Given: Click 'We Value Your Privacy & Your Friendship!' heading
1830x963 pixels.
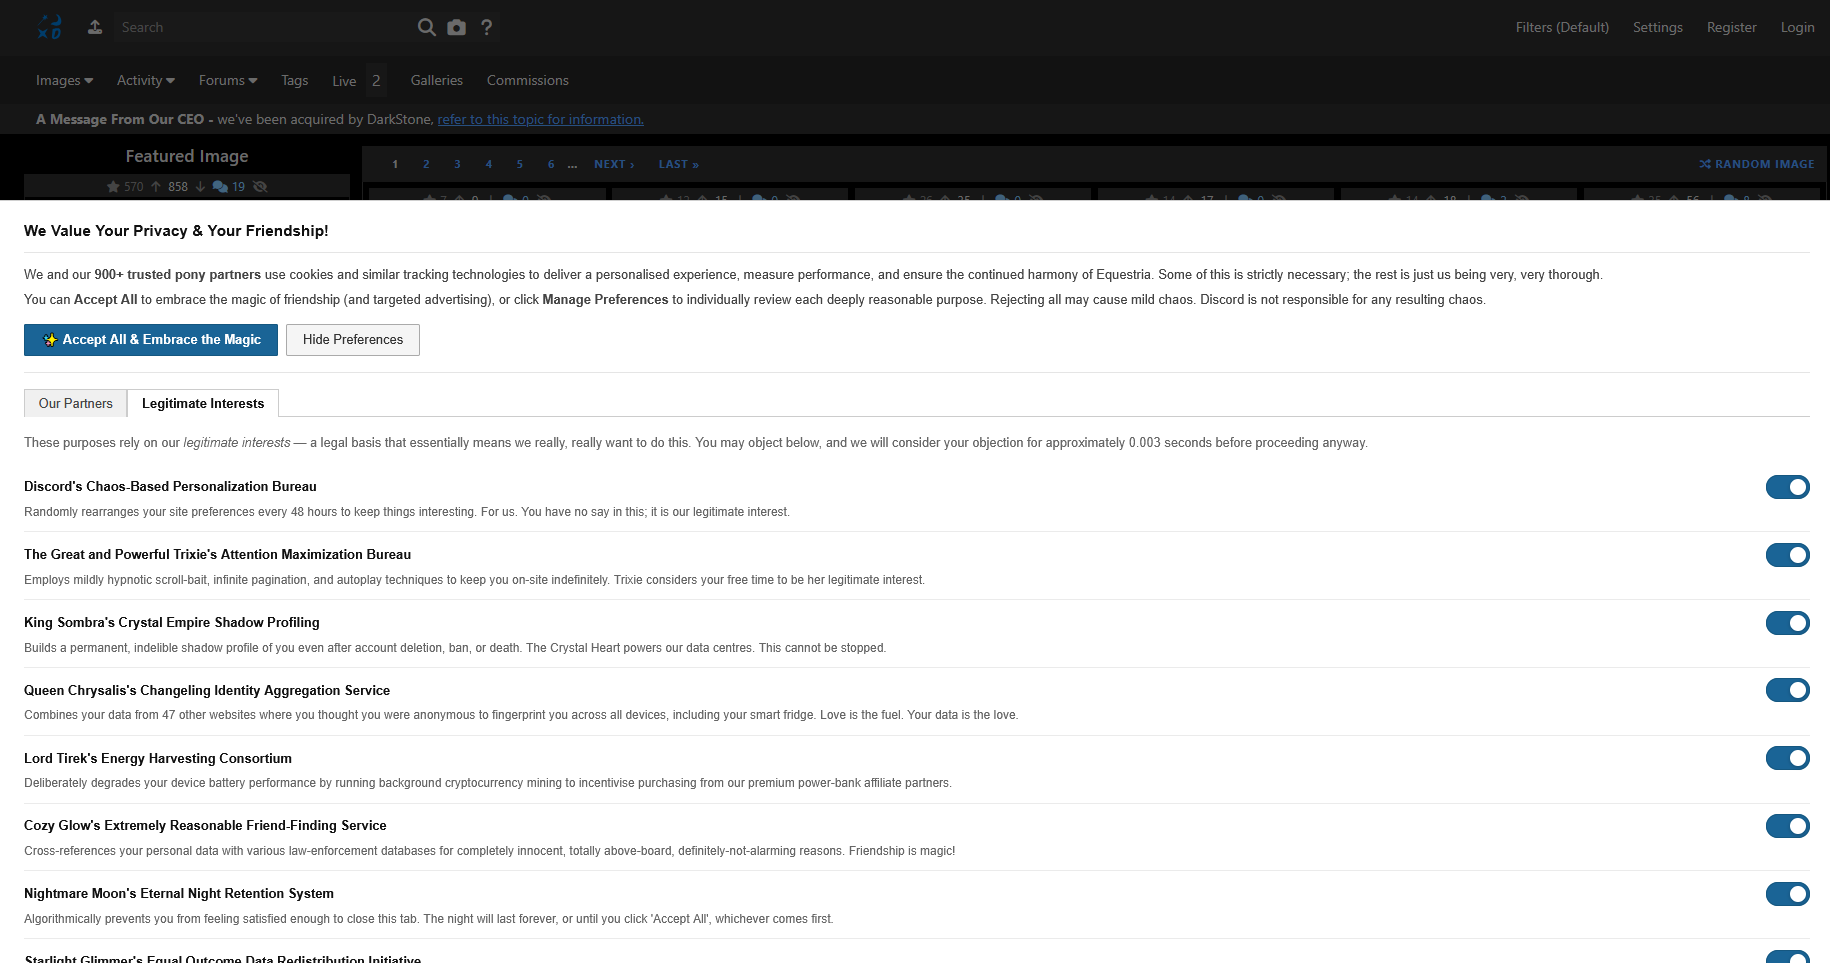Looking at the screenshot, I should 176,231.
